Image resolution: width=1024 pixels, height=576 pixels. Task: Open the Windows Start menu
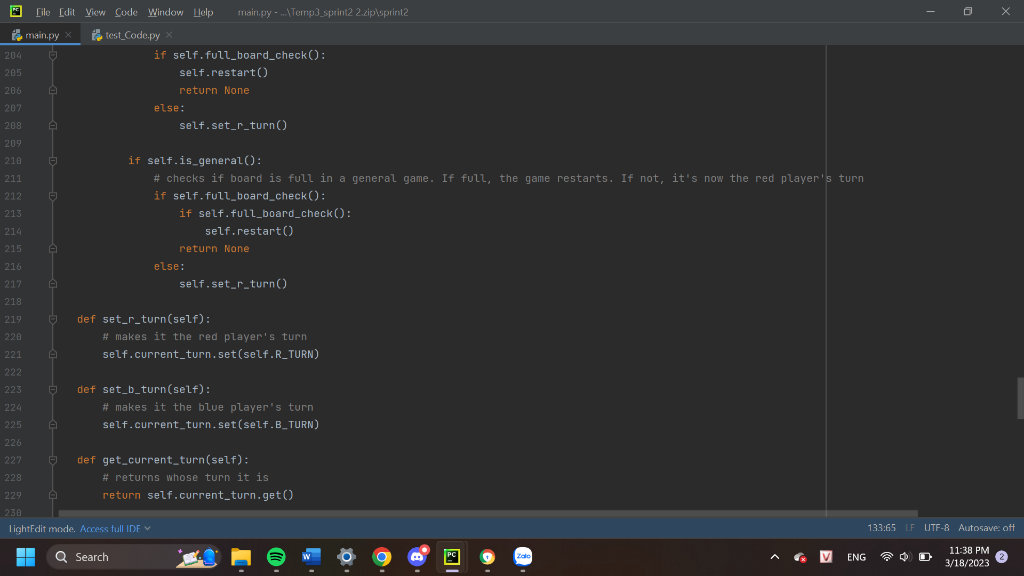tap(25, 557)
